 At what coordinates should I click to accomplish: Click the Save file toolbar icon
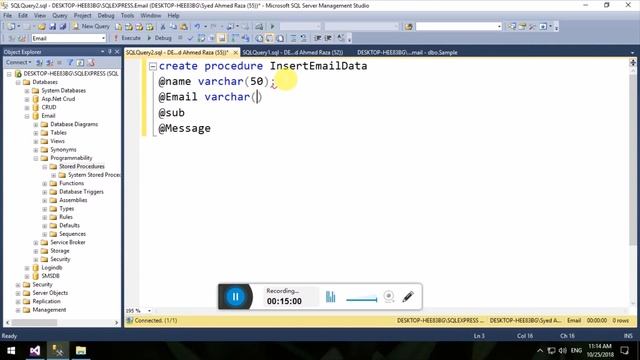[x=53, y=27]
